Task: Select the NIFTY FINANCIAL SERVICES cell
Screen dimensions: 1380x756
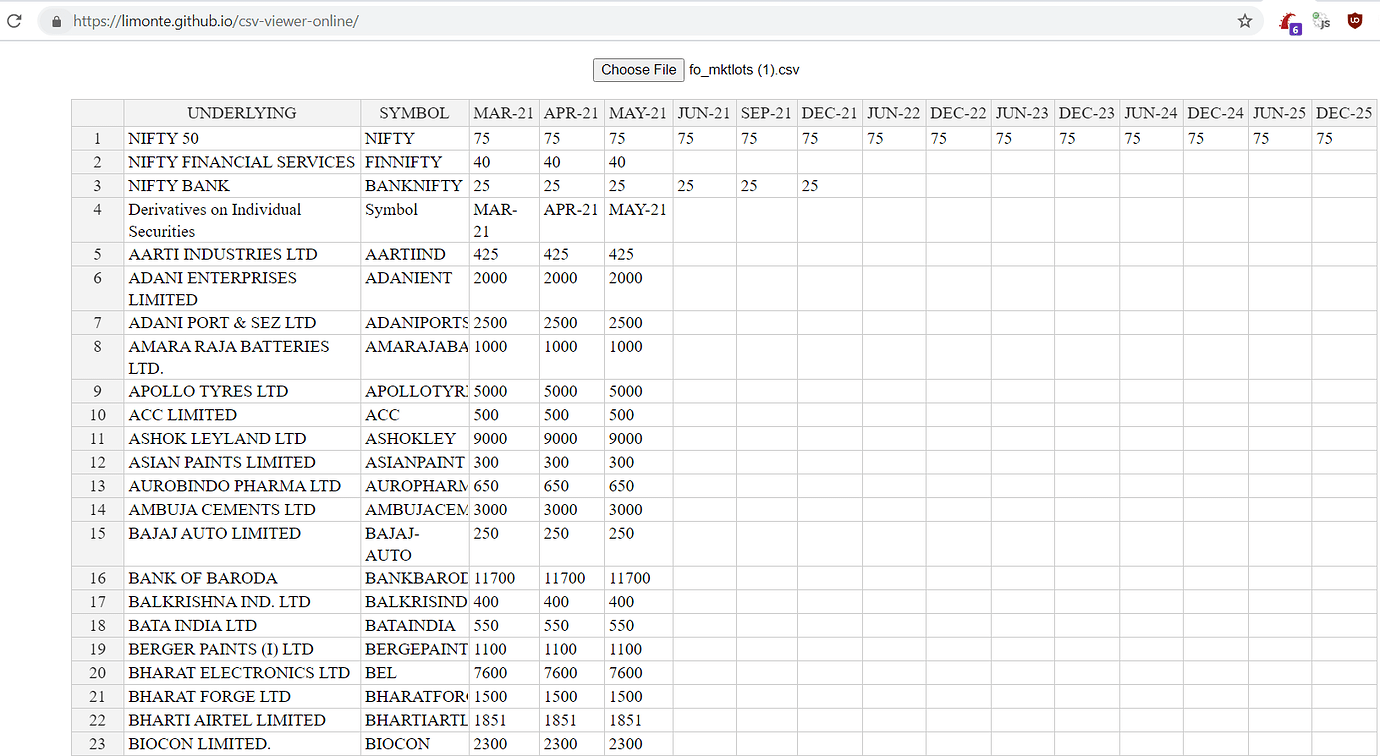Action: point(242,162)
